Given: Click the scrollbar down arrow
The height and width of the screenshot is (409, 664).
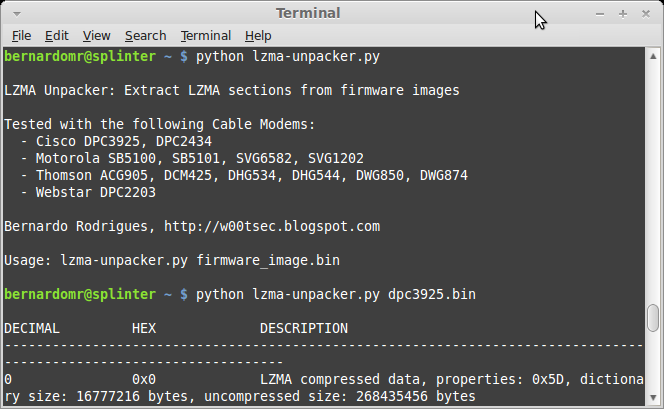Looking at the screenshot, I should (x=654, y=400).
